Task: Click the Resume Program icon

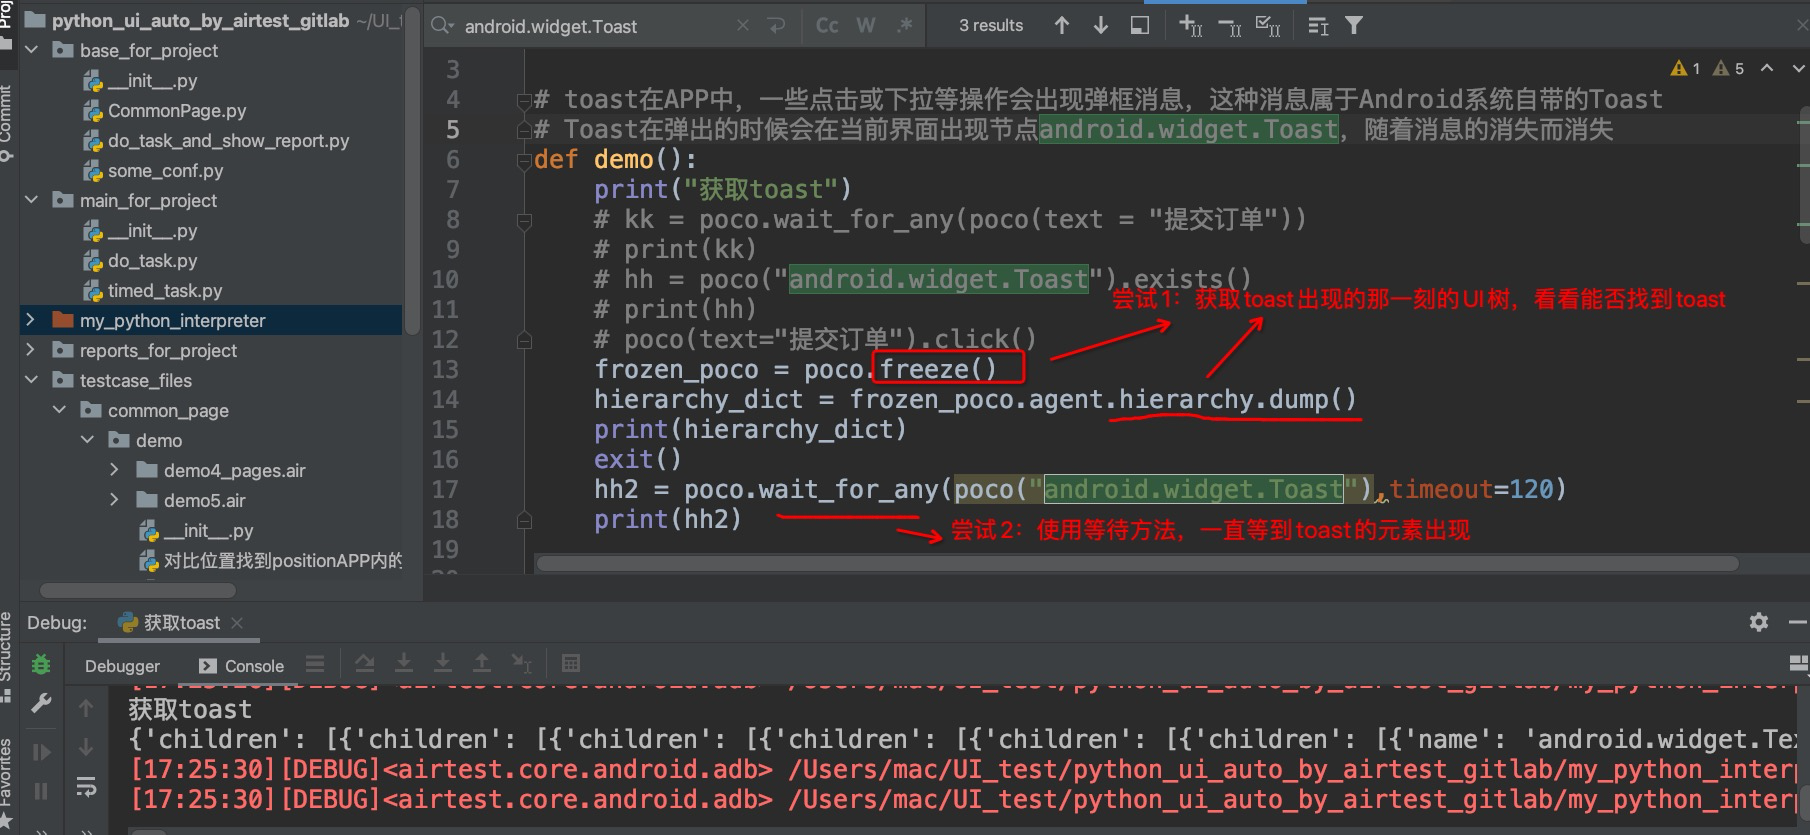Action: tap(41, 752)
